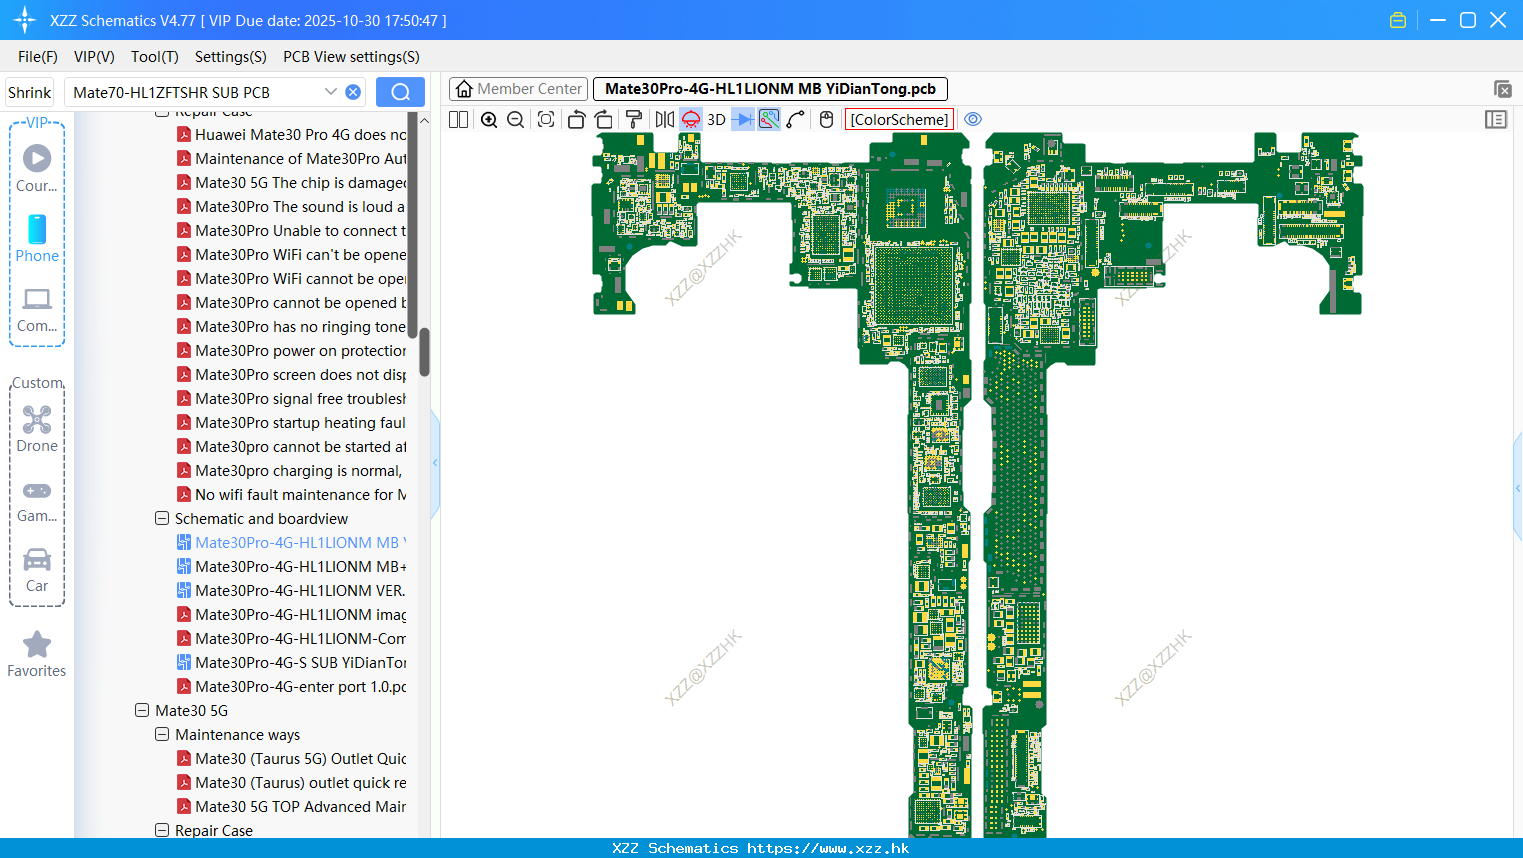Viewport: 1523px width, 858px height.
Task: Open Mate30Pro-4G-HL1LIONM image PDF
Action: tap(291, 614)
